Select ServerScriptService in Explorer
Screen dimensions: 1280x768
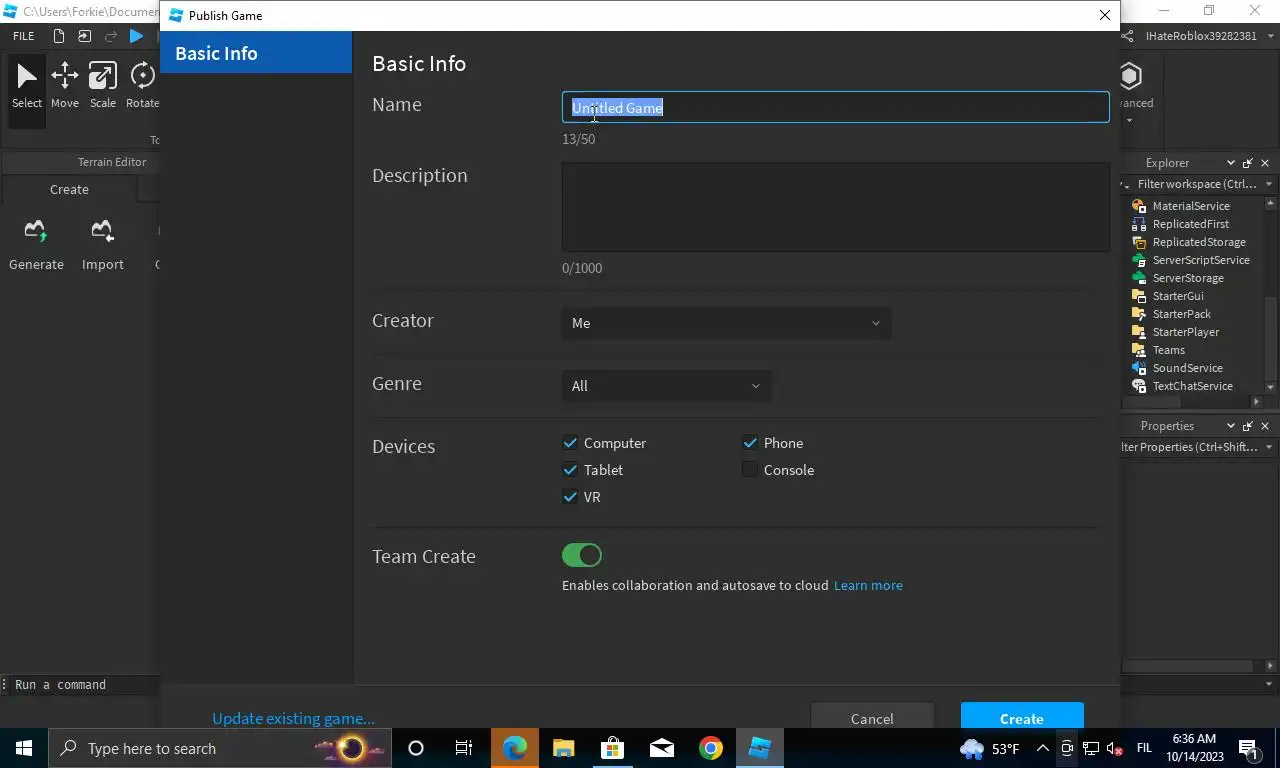[x=1200, y=260]
